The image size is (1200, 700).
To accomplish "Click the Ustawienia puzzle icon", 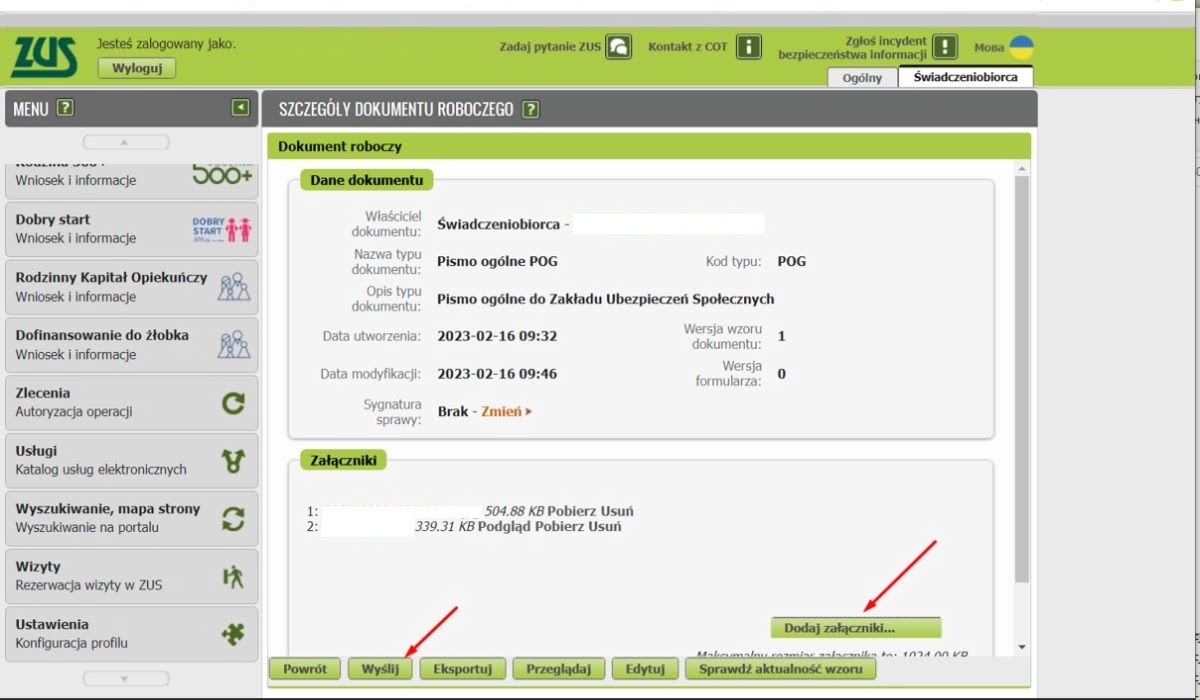I will [x=233, y=634].
